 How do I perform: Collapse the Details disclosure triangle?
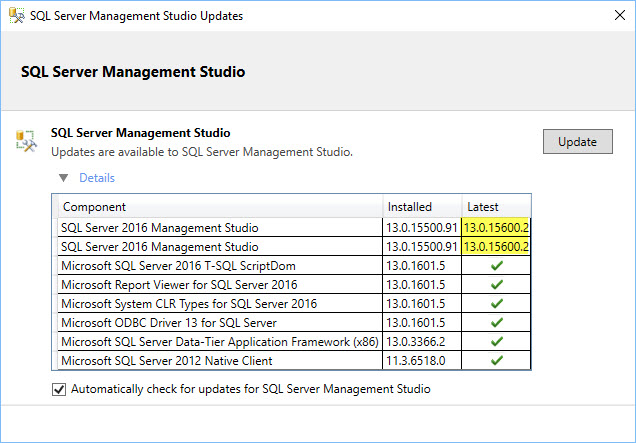coord(63,178)
